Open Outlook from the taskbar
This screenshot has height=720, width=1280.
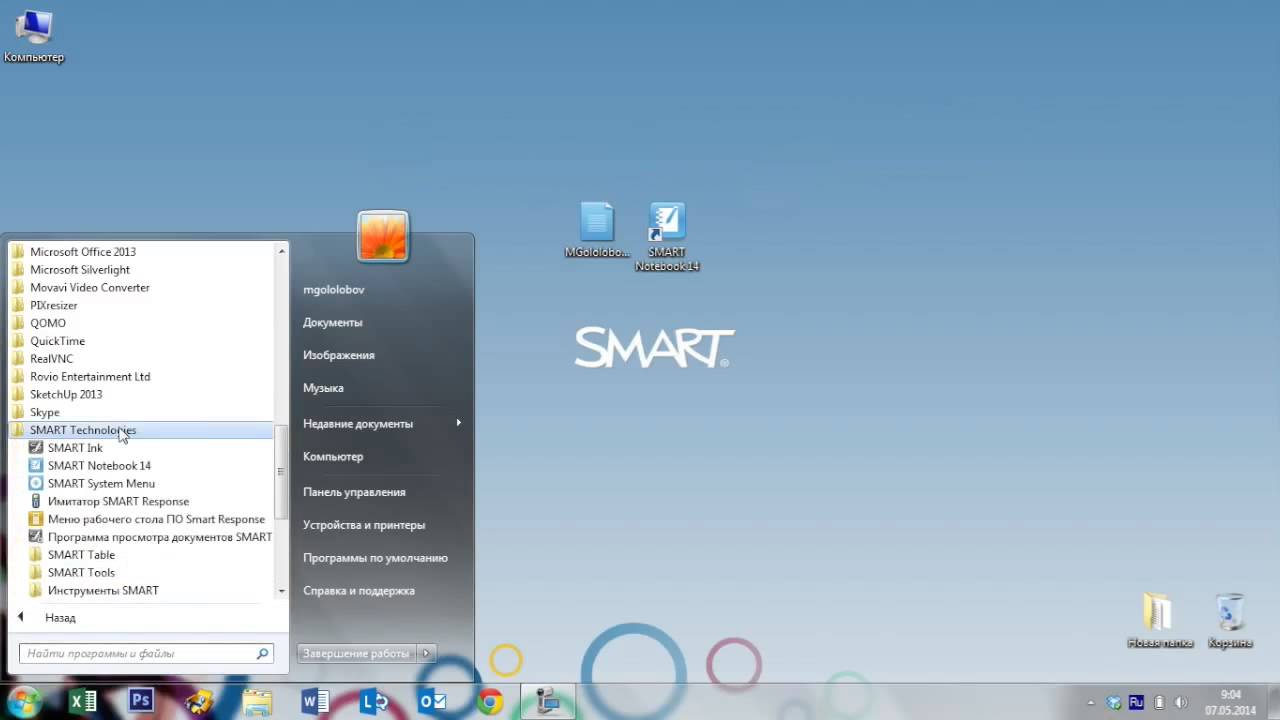tap(432, 701)
